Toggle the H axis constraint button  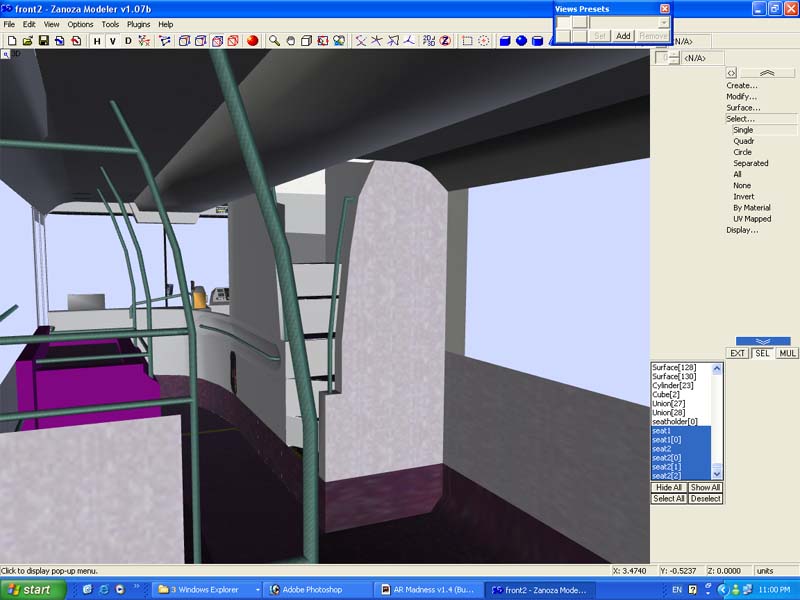pyautogui.click(x=97, y=41)
